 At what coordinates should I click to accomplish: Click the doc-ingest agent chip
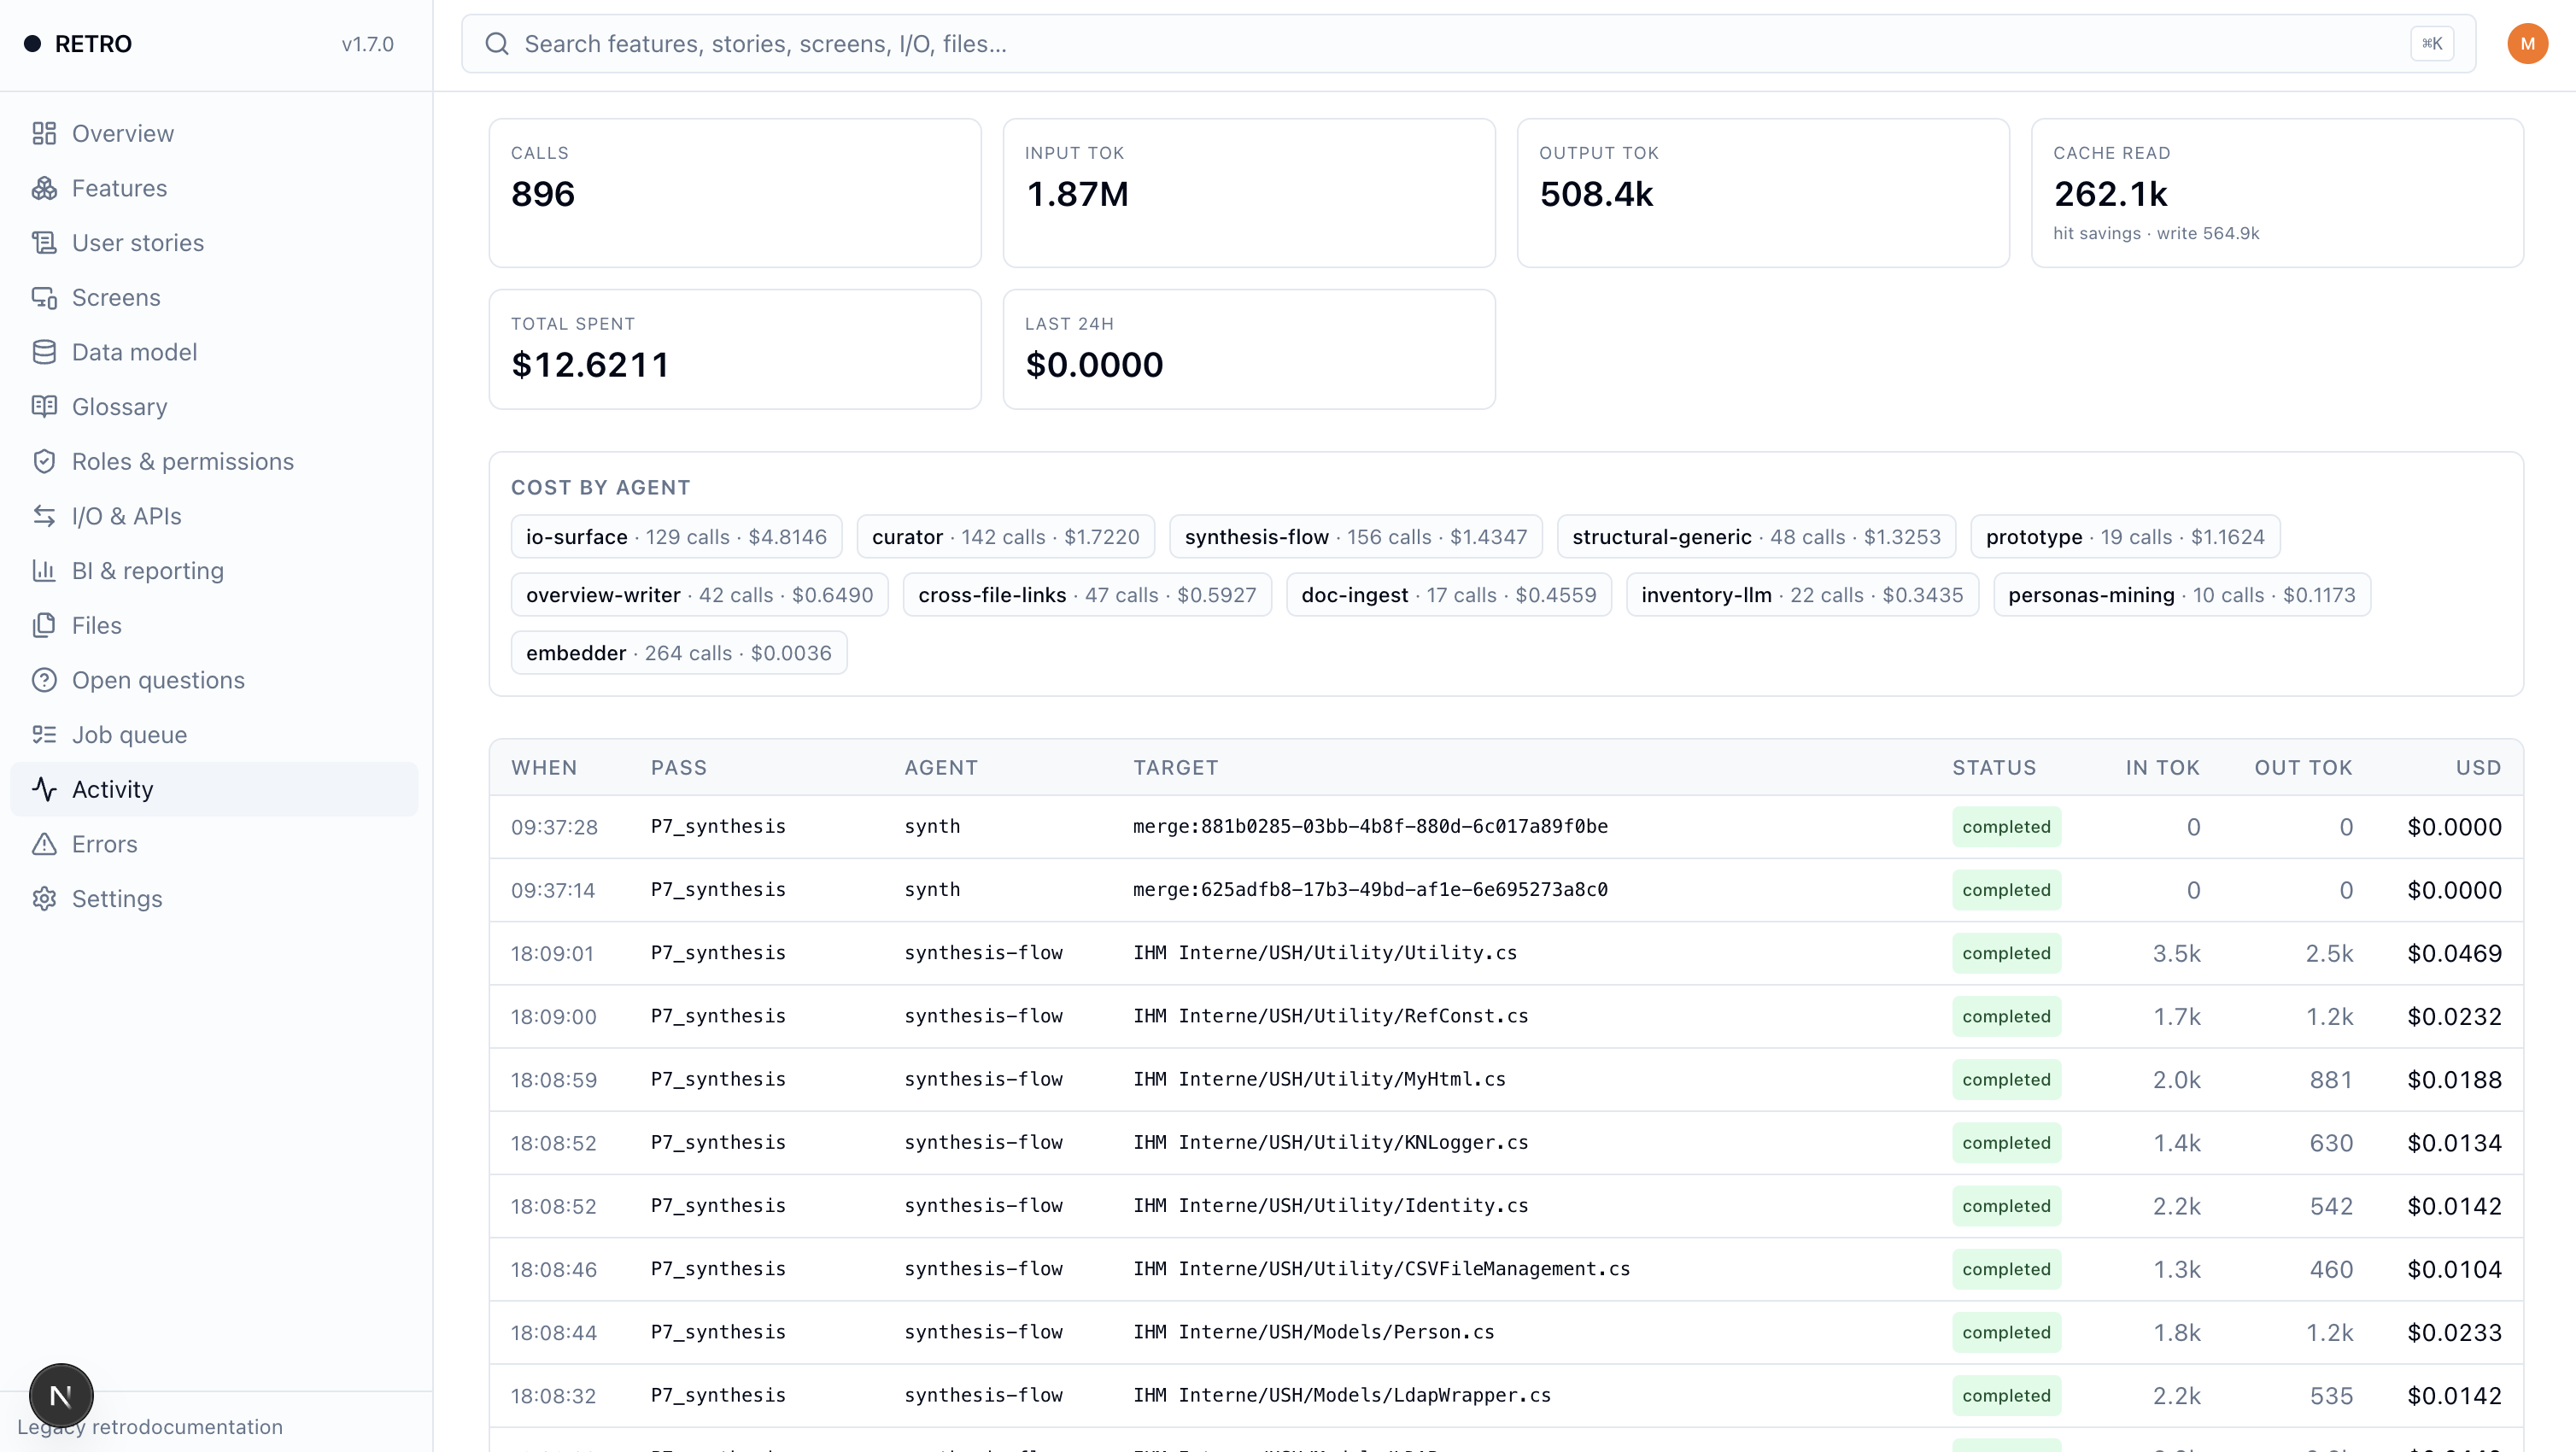(x=1449, y=595)
